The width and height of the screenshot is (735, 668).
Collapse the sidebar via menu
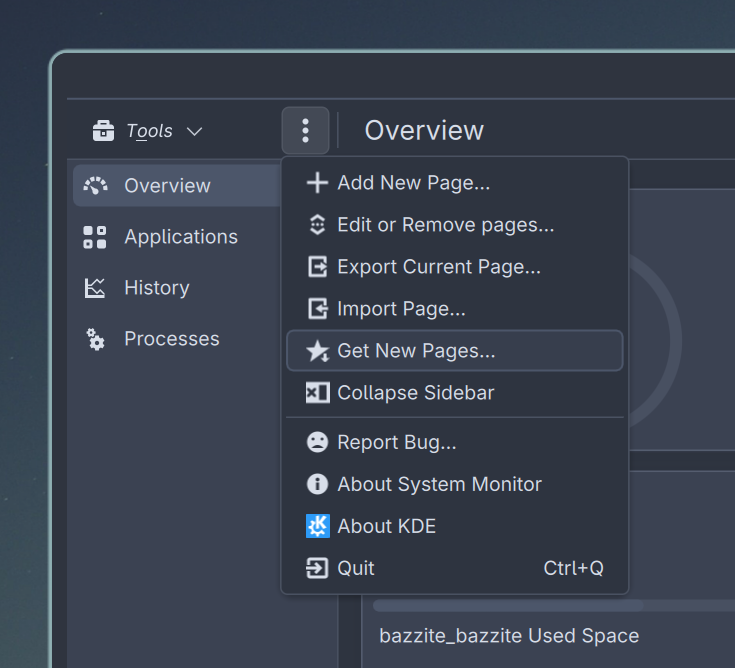coord(415,393)
